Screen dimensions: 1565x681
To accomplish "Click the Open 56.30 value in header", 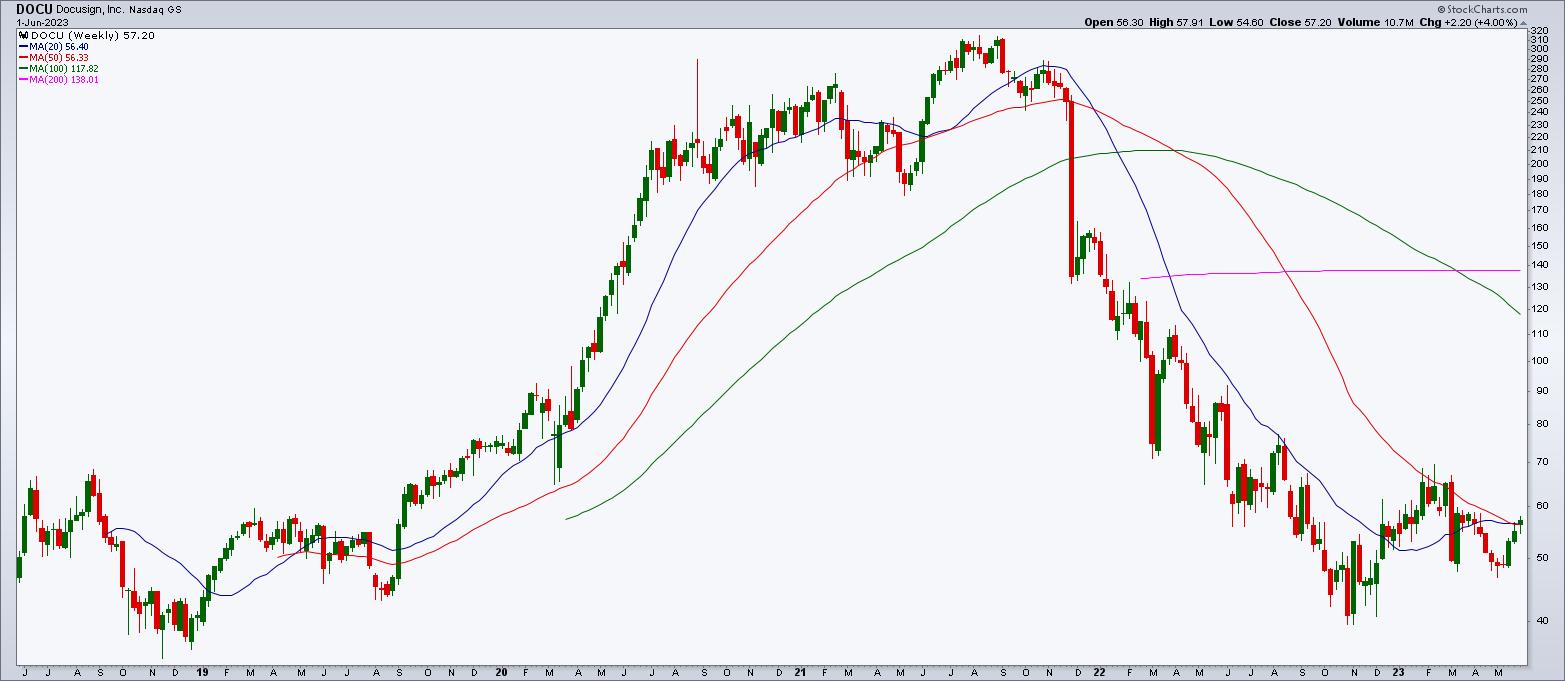I will pos(1114,21).
